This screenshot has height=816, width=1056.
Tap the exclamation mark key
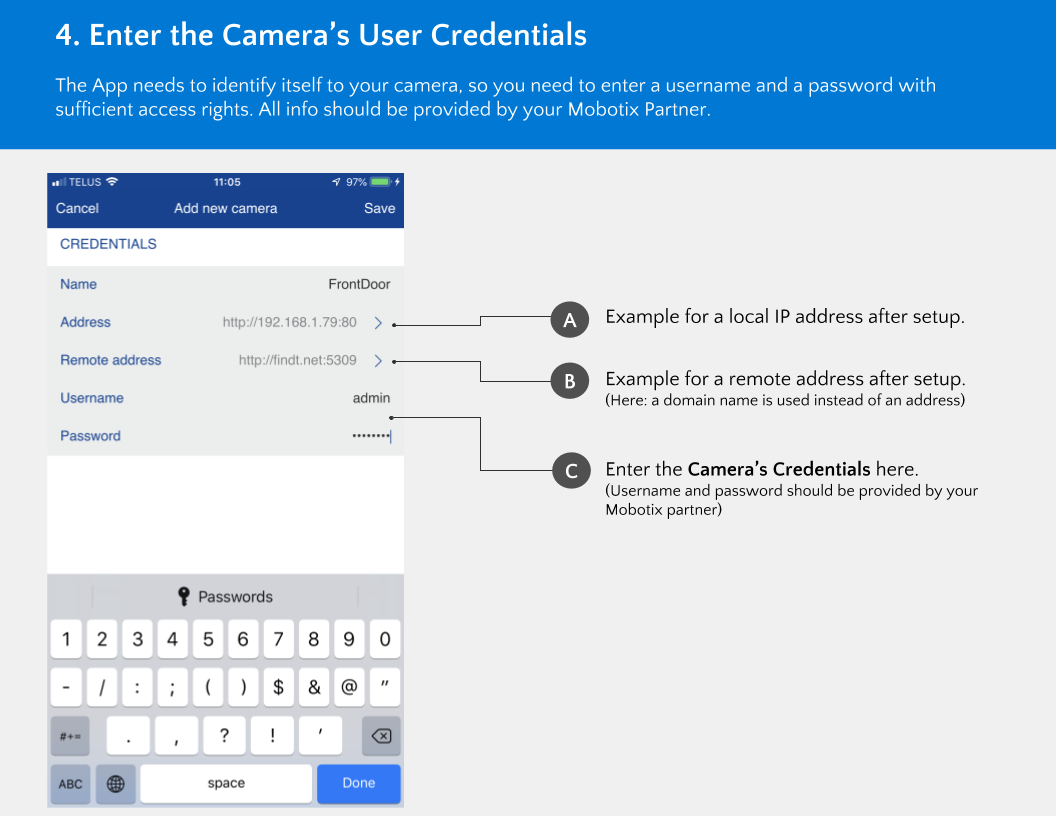point(272,736)
